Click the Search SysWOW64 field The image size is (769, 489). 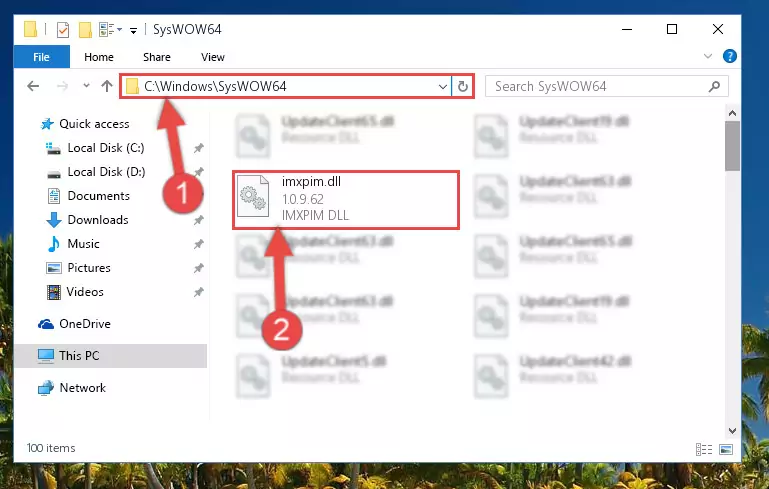pyautogui.click(x=607, y=87)
